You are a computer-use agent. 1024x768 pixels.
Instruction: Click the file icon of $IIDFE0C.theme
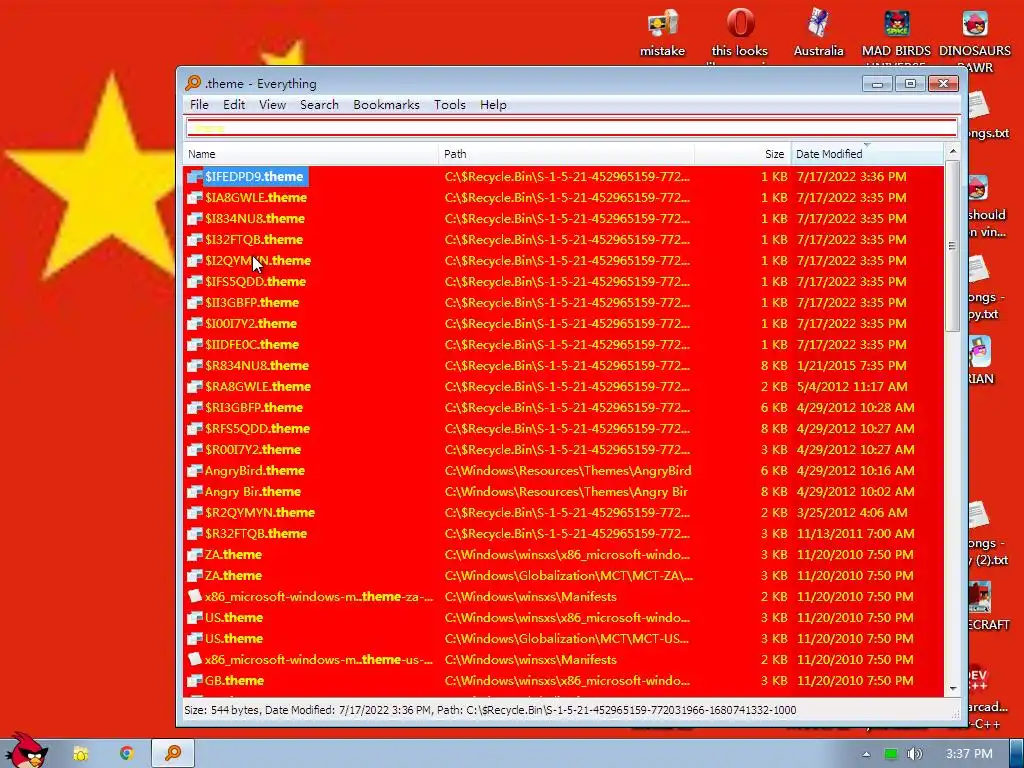point(195,344)
